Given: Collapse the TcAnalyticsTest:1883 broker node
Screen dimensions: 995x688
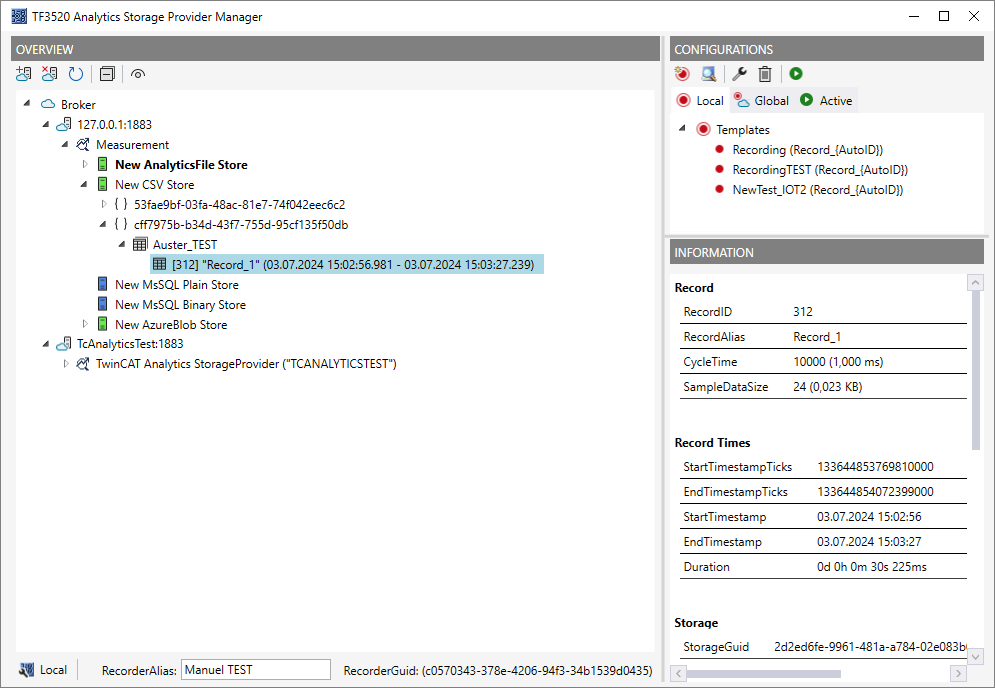Looking at the screenshot, I should point(46,344).
